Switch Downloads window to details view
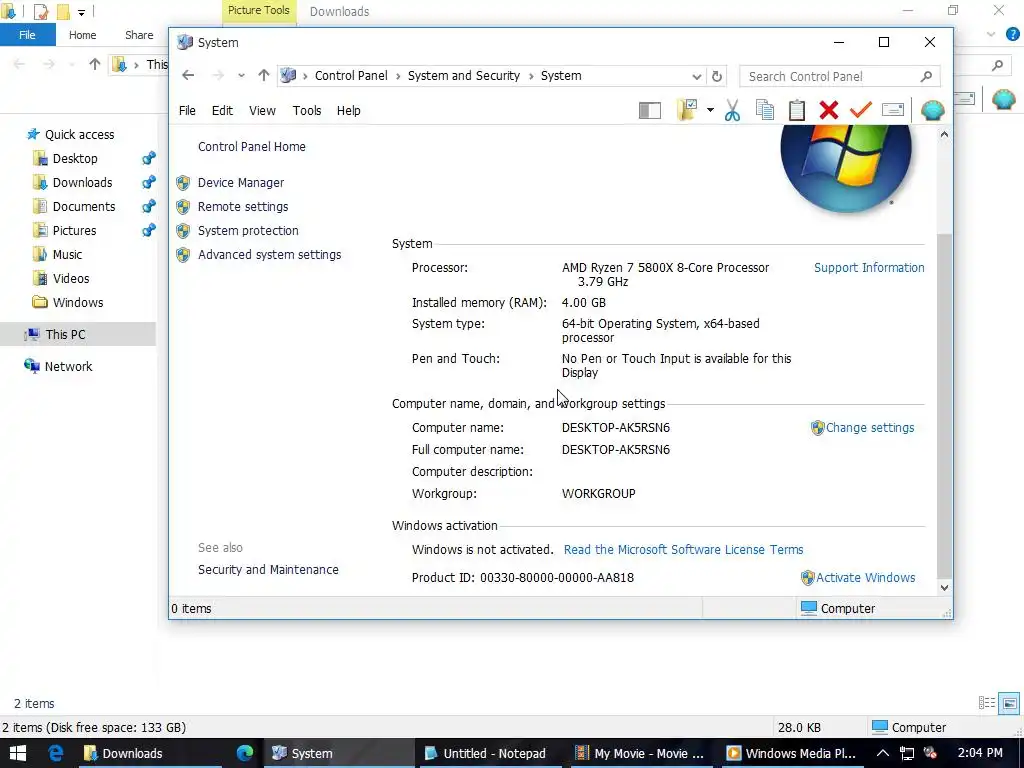Screen dimensions: 1024x768 pyautogui.click(x=987, y=703)
